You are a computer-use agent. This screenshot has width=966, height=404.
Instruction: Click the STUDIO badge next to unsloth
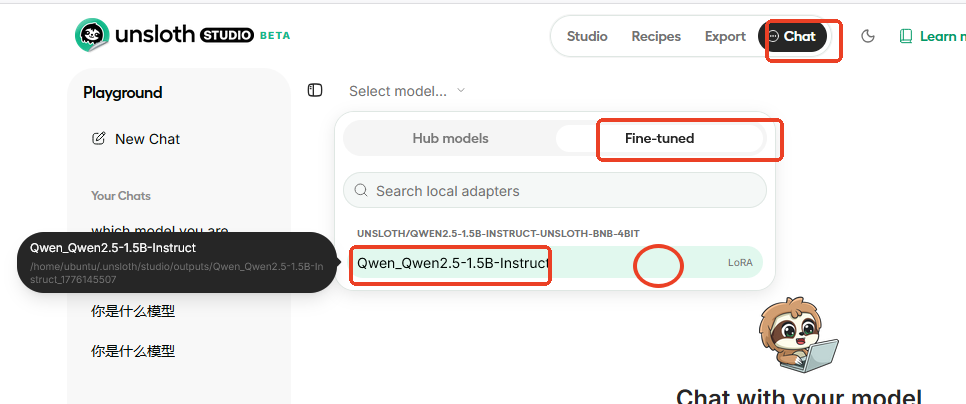[x=225, y=36]
